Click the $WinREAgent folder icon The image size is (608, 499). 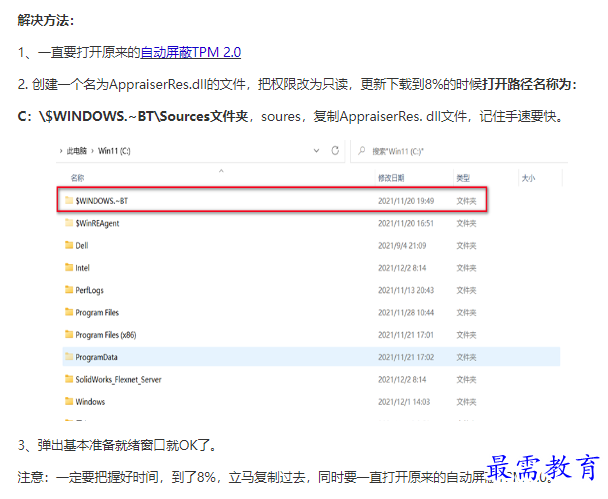(69, 223)
